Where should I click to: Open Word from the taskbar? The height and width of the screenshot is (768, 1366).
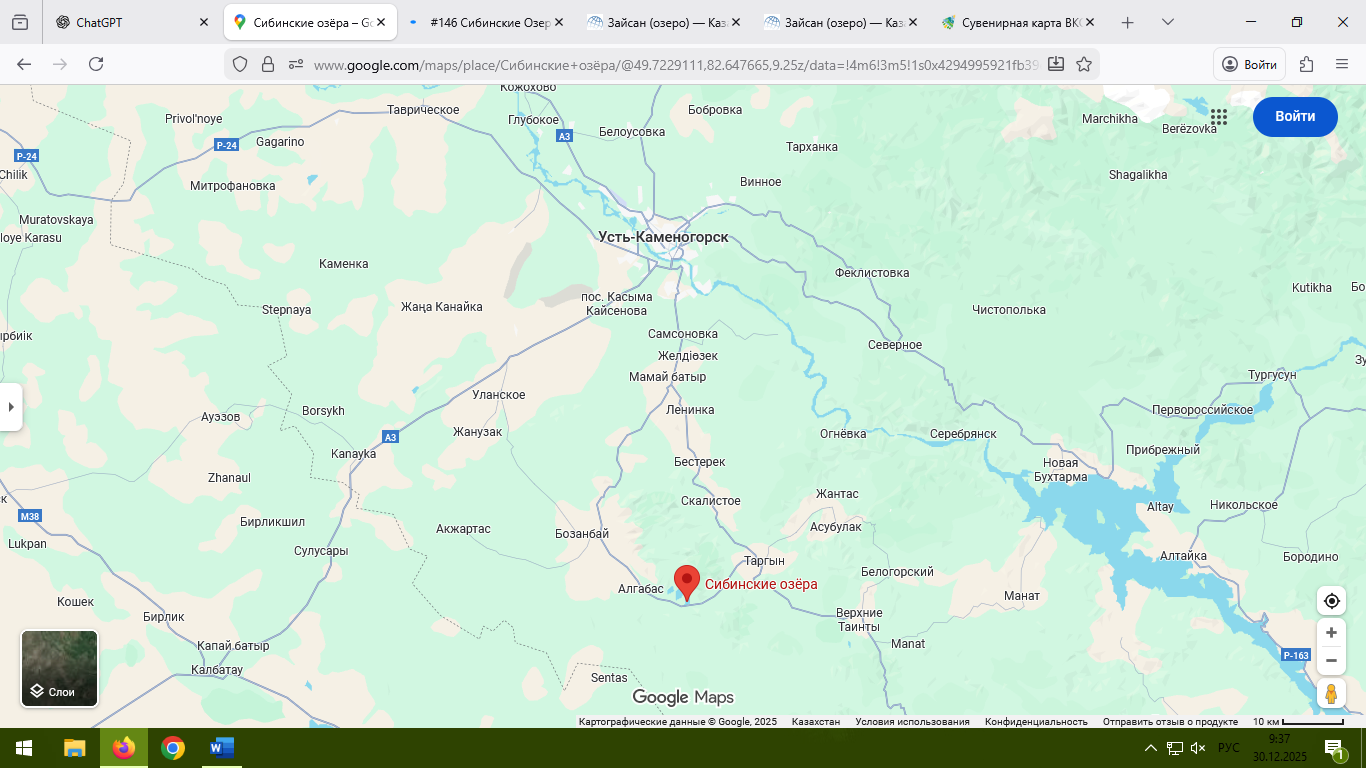221,748
